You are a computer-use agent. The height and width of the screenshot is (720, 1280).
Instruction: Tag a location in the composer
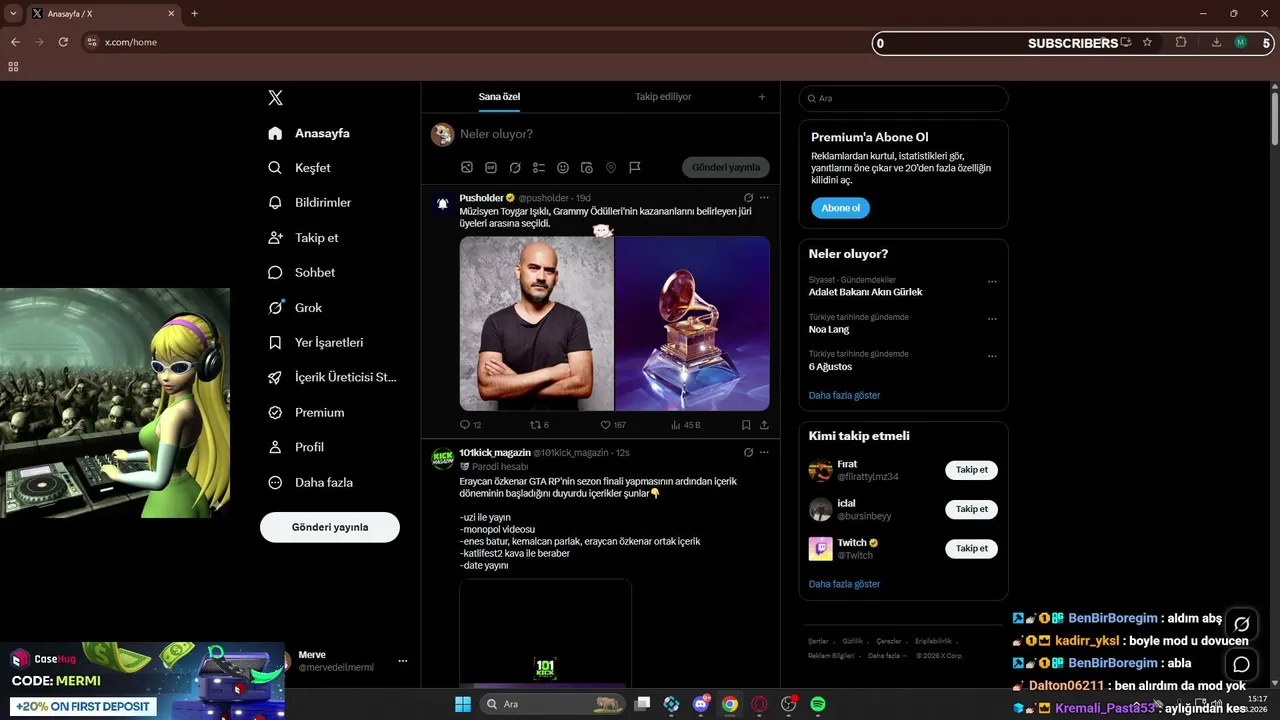tap(611, 167)
